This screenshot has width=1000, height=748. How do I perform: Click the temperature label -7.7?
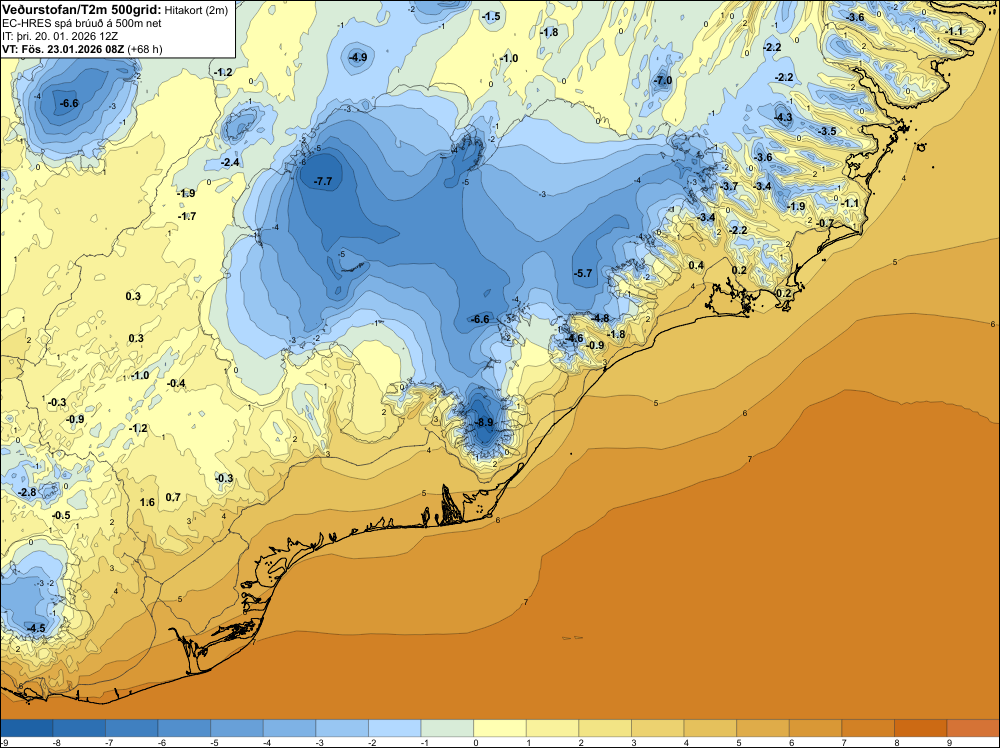323,181
